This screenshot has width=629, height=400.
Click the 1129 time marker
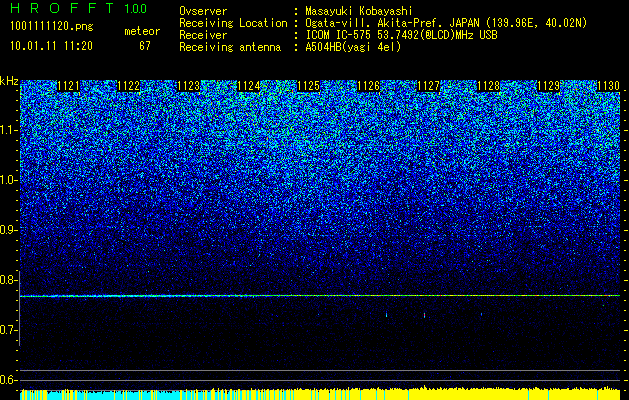click(548, 86)
